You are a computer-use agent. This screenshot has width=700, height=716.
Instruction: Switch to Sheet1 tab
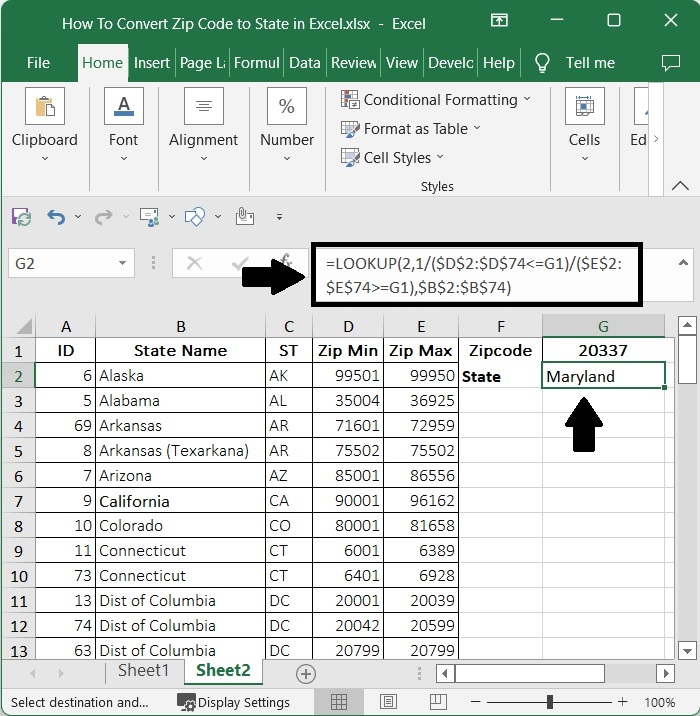point(144,671)
